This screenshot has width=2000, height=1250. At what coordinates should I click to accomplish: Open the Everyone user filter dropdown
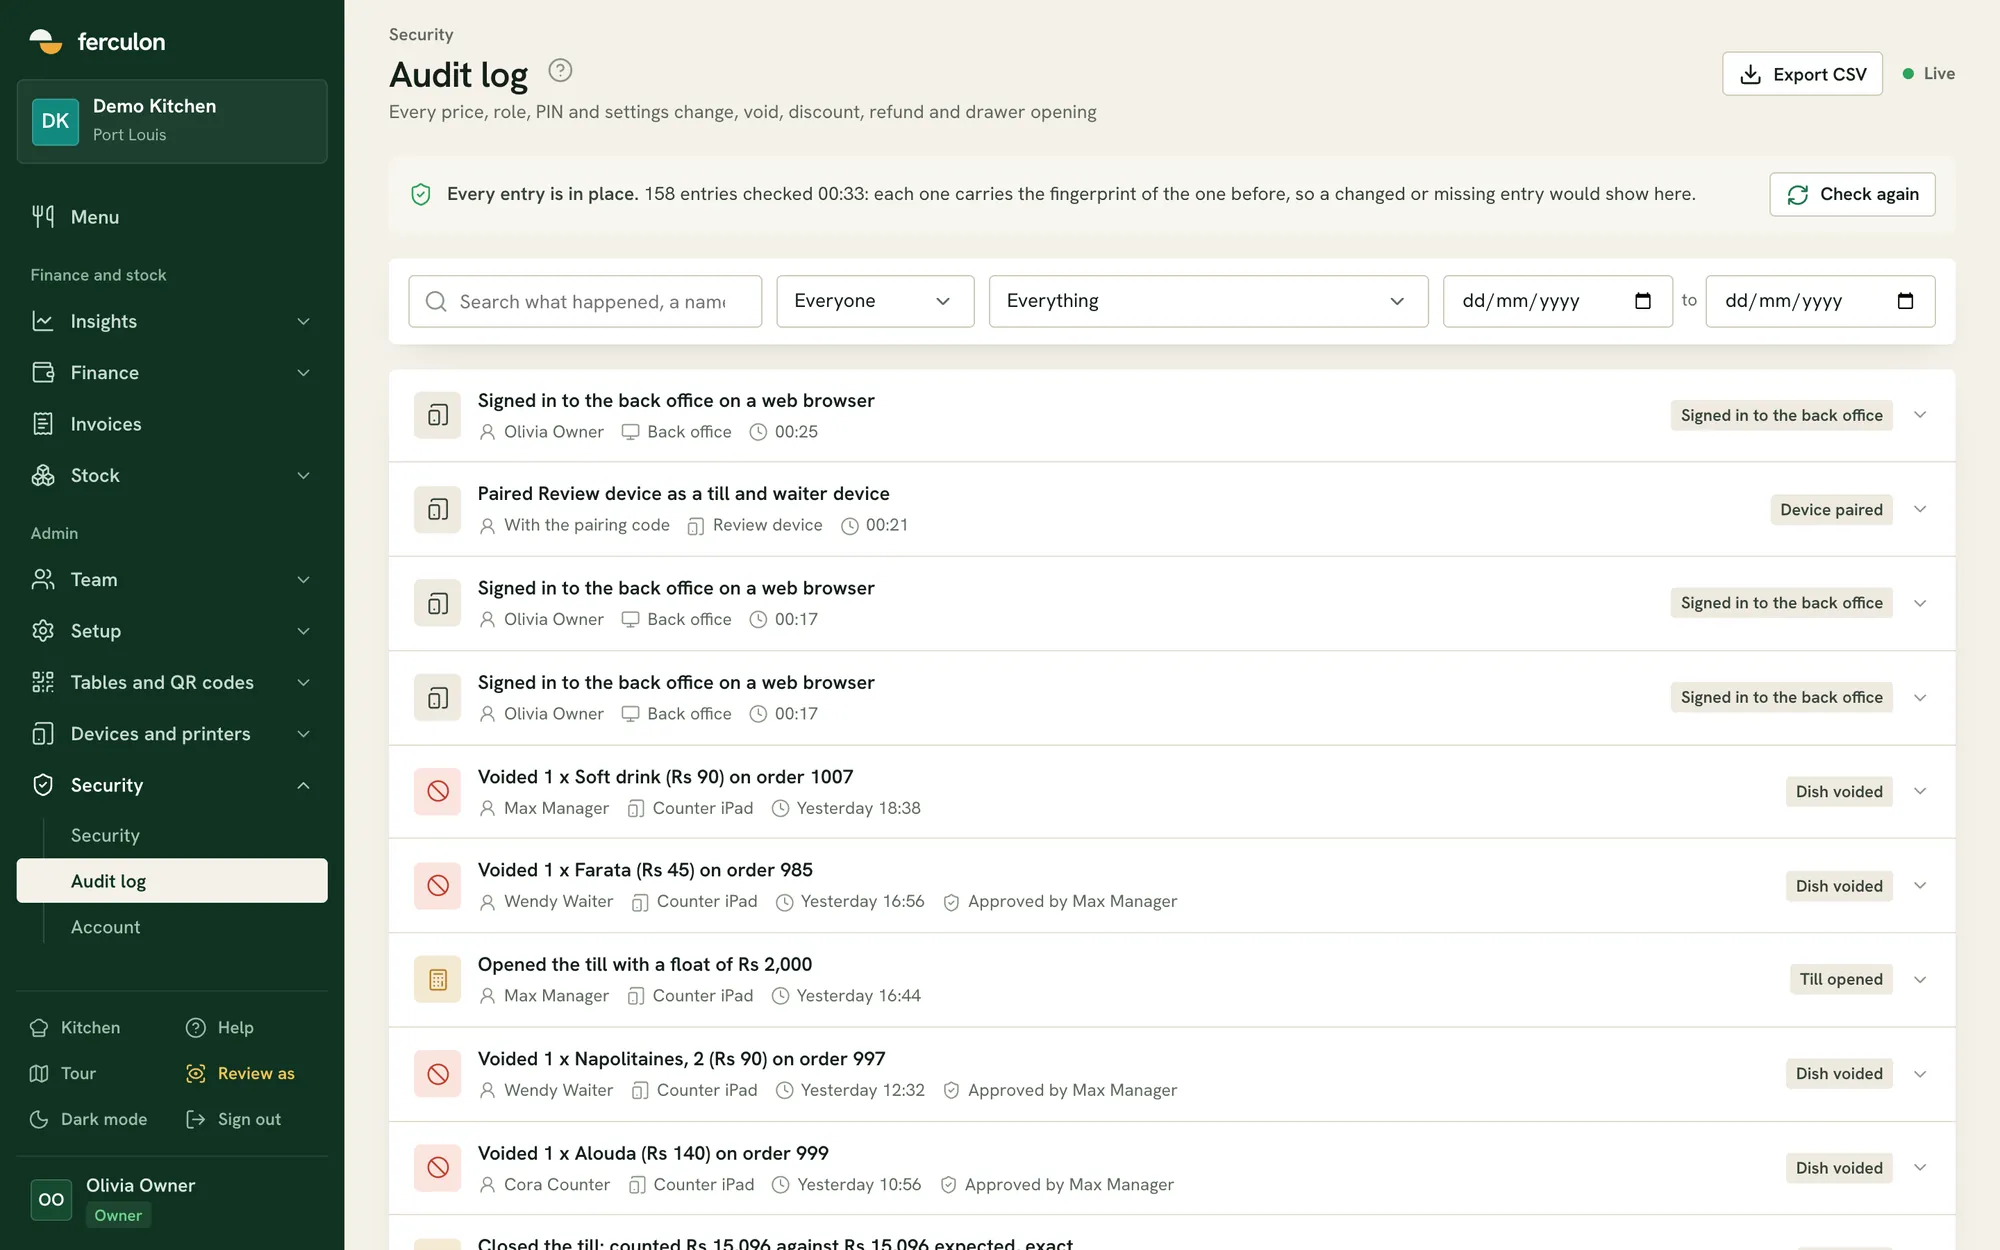[875, 301]
